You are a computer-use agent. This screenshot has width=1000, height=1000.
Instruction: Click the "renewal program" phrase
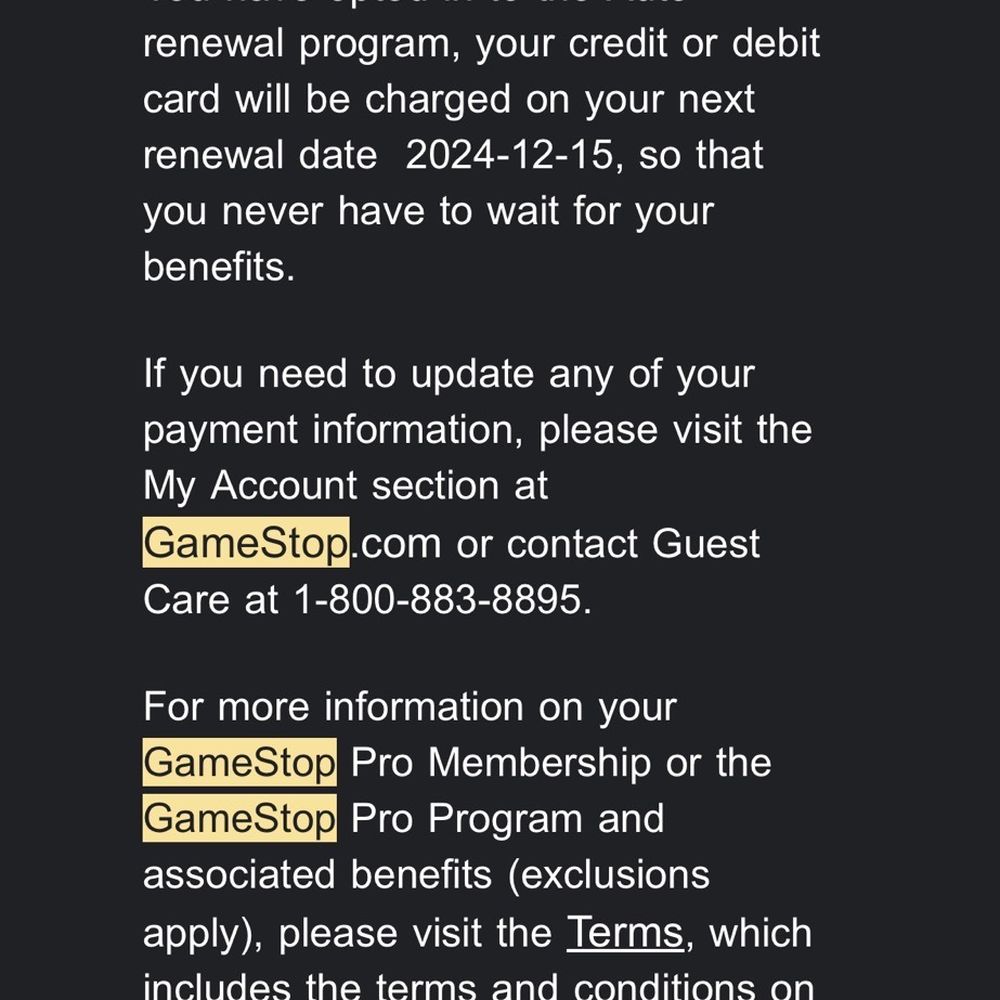[x=301, y=45]
